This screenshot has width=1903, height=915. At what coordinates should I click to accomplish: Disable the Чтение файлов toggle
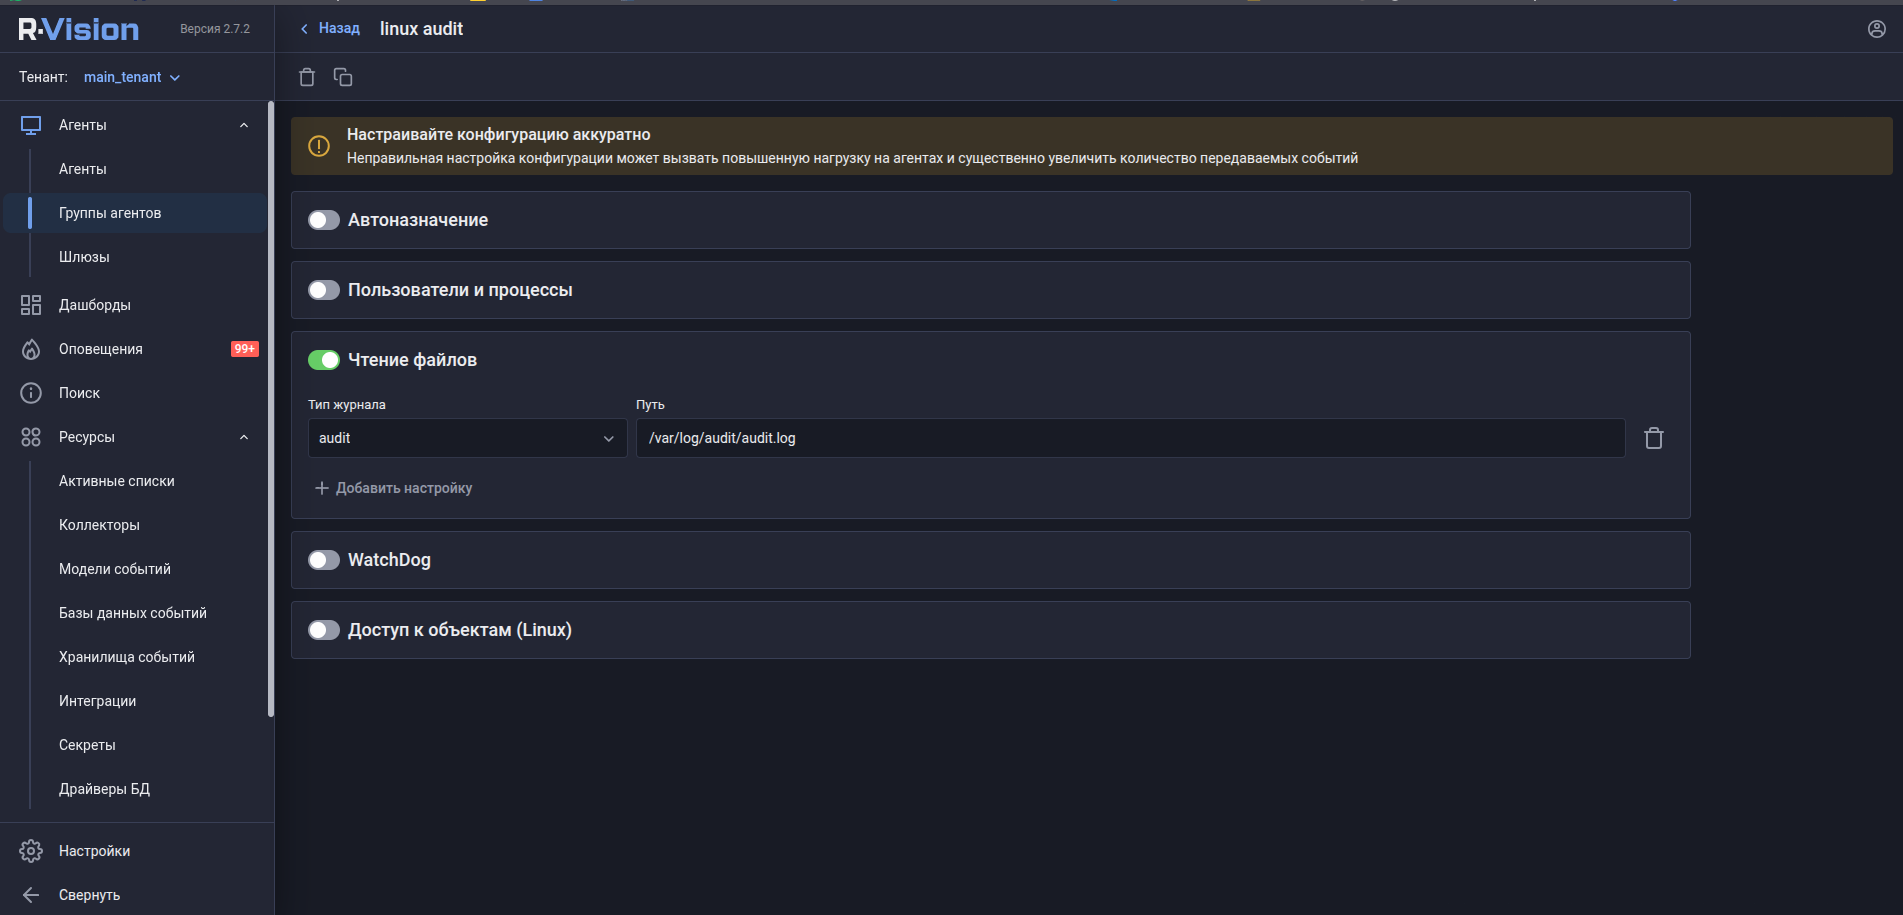(324, 360)
